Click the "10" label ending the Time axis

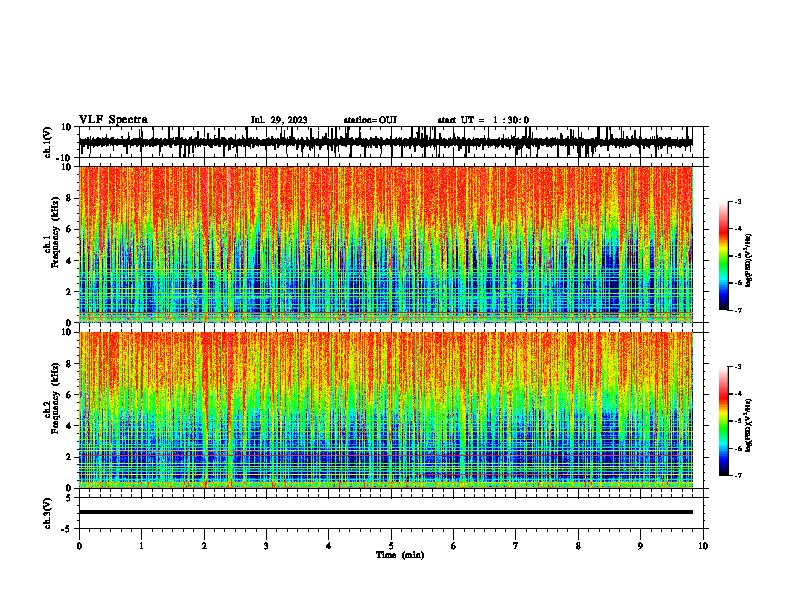tap(703, 546)
